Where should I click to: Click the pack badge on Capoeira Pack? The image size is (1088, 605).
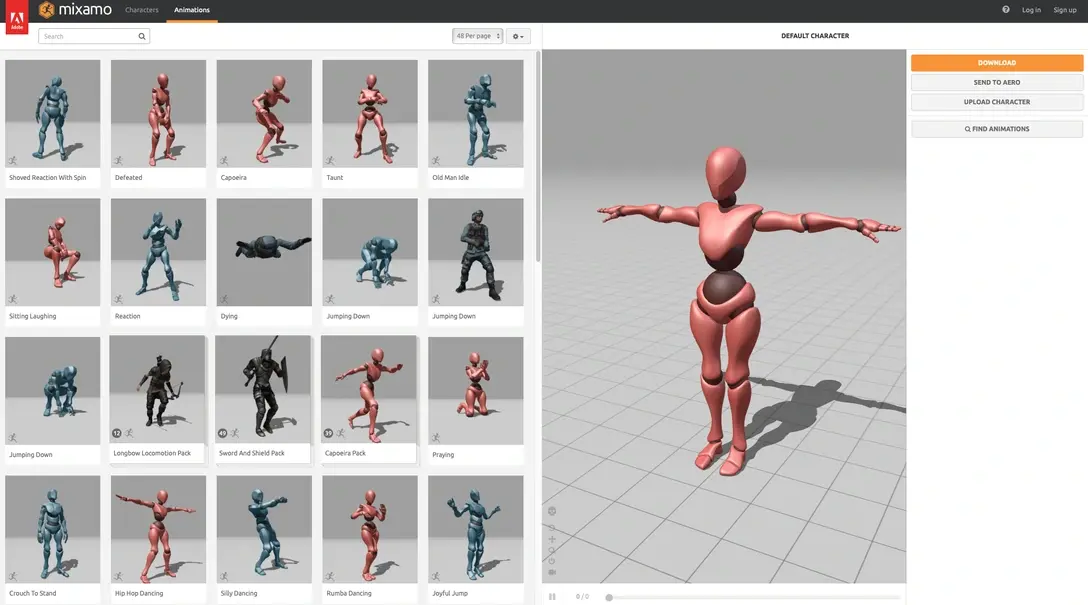tap(328, 433)
